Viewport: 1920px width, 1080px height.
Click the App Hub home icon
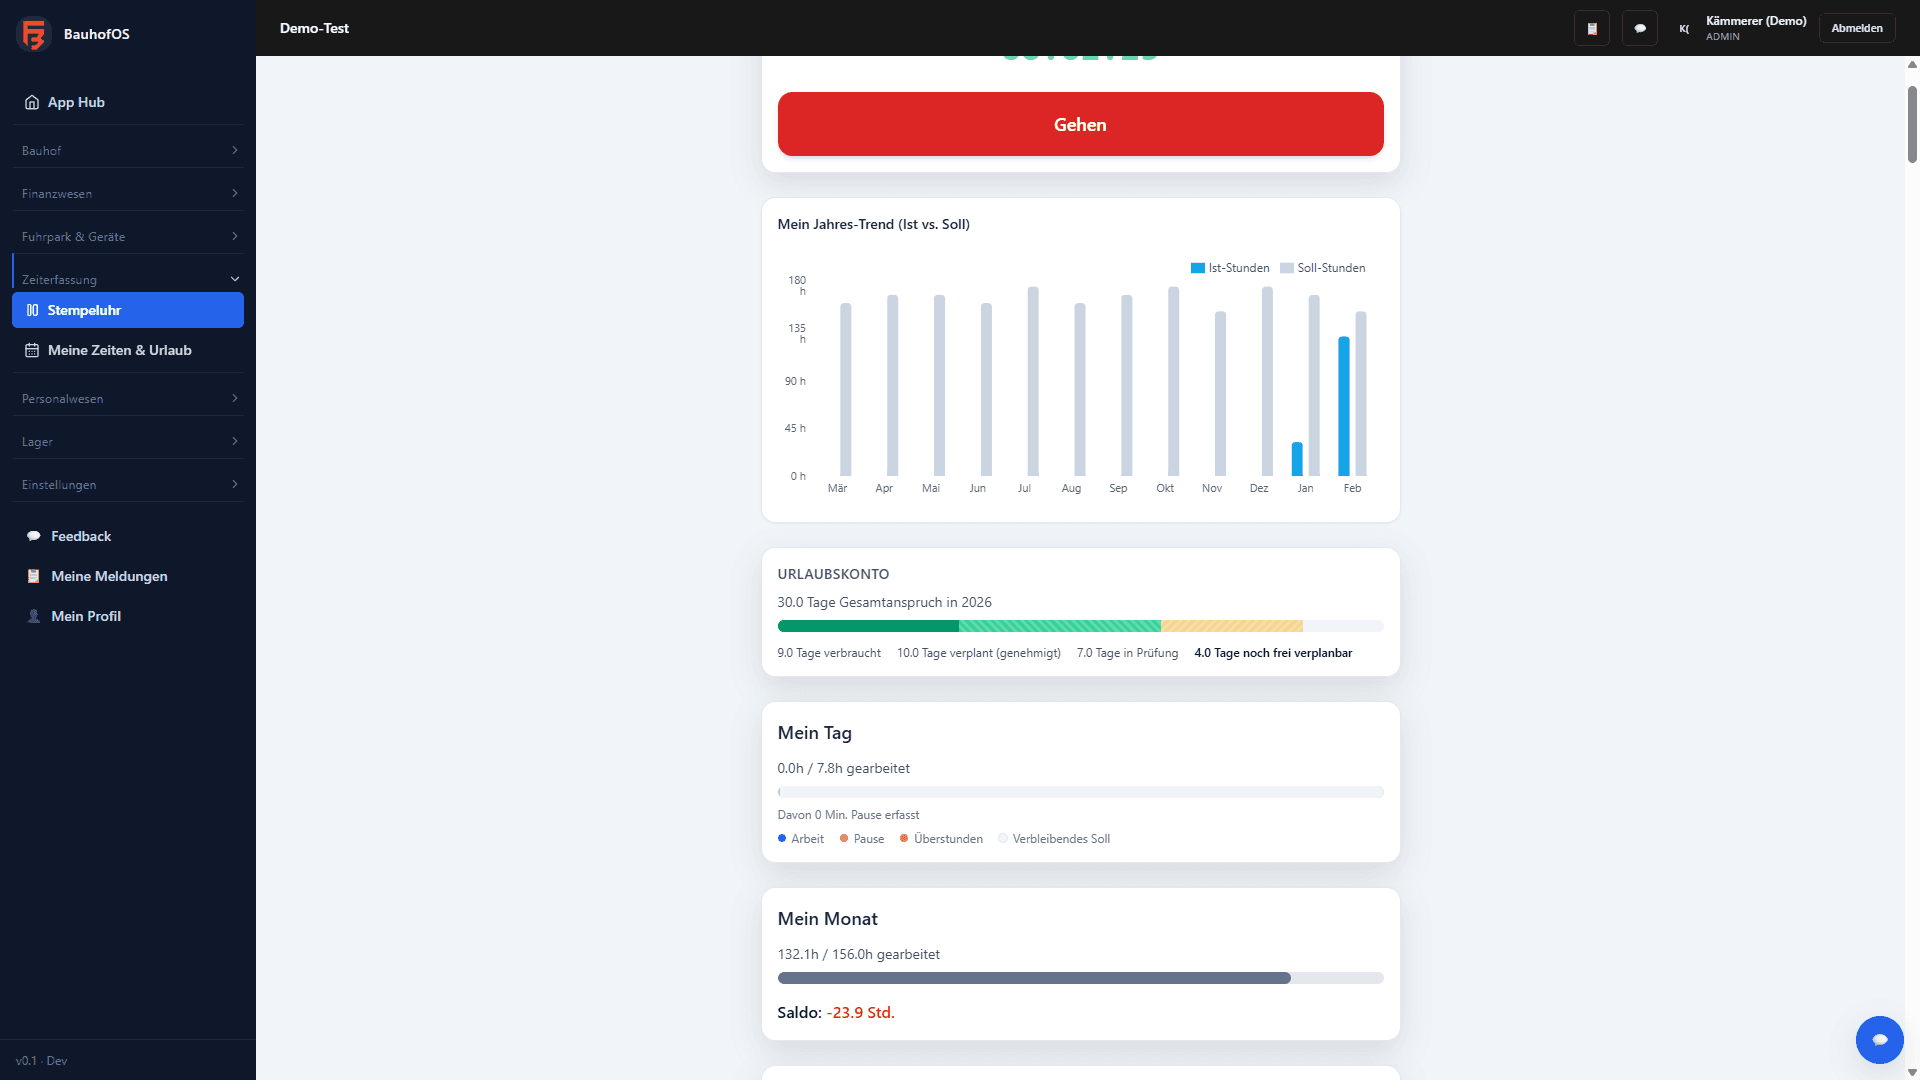pyautogui.click(x=32, y=103)
